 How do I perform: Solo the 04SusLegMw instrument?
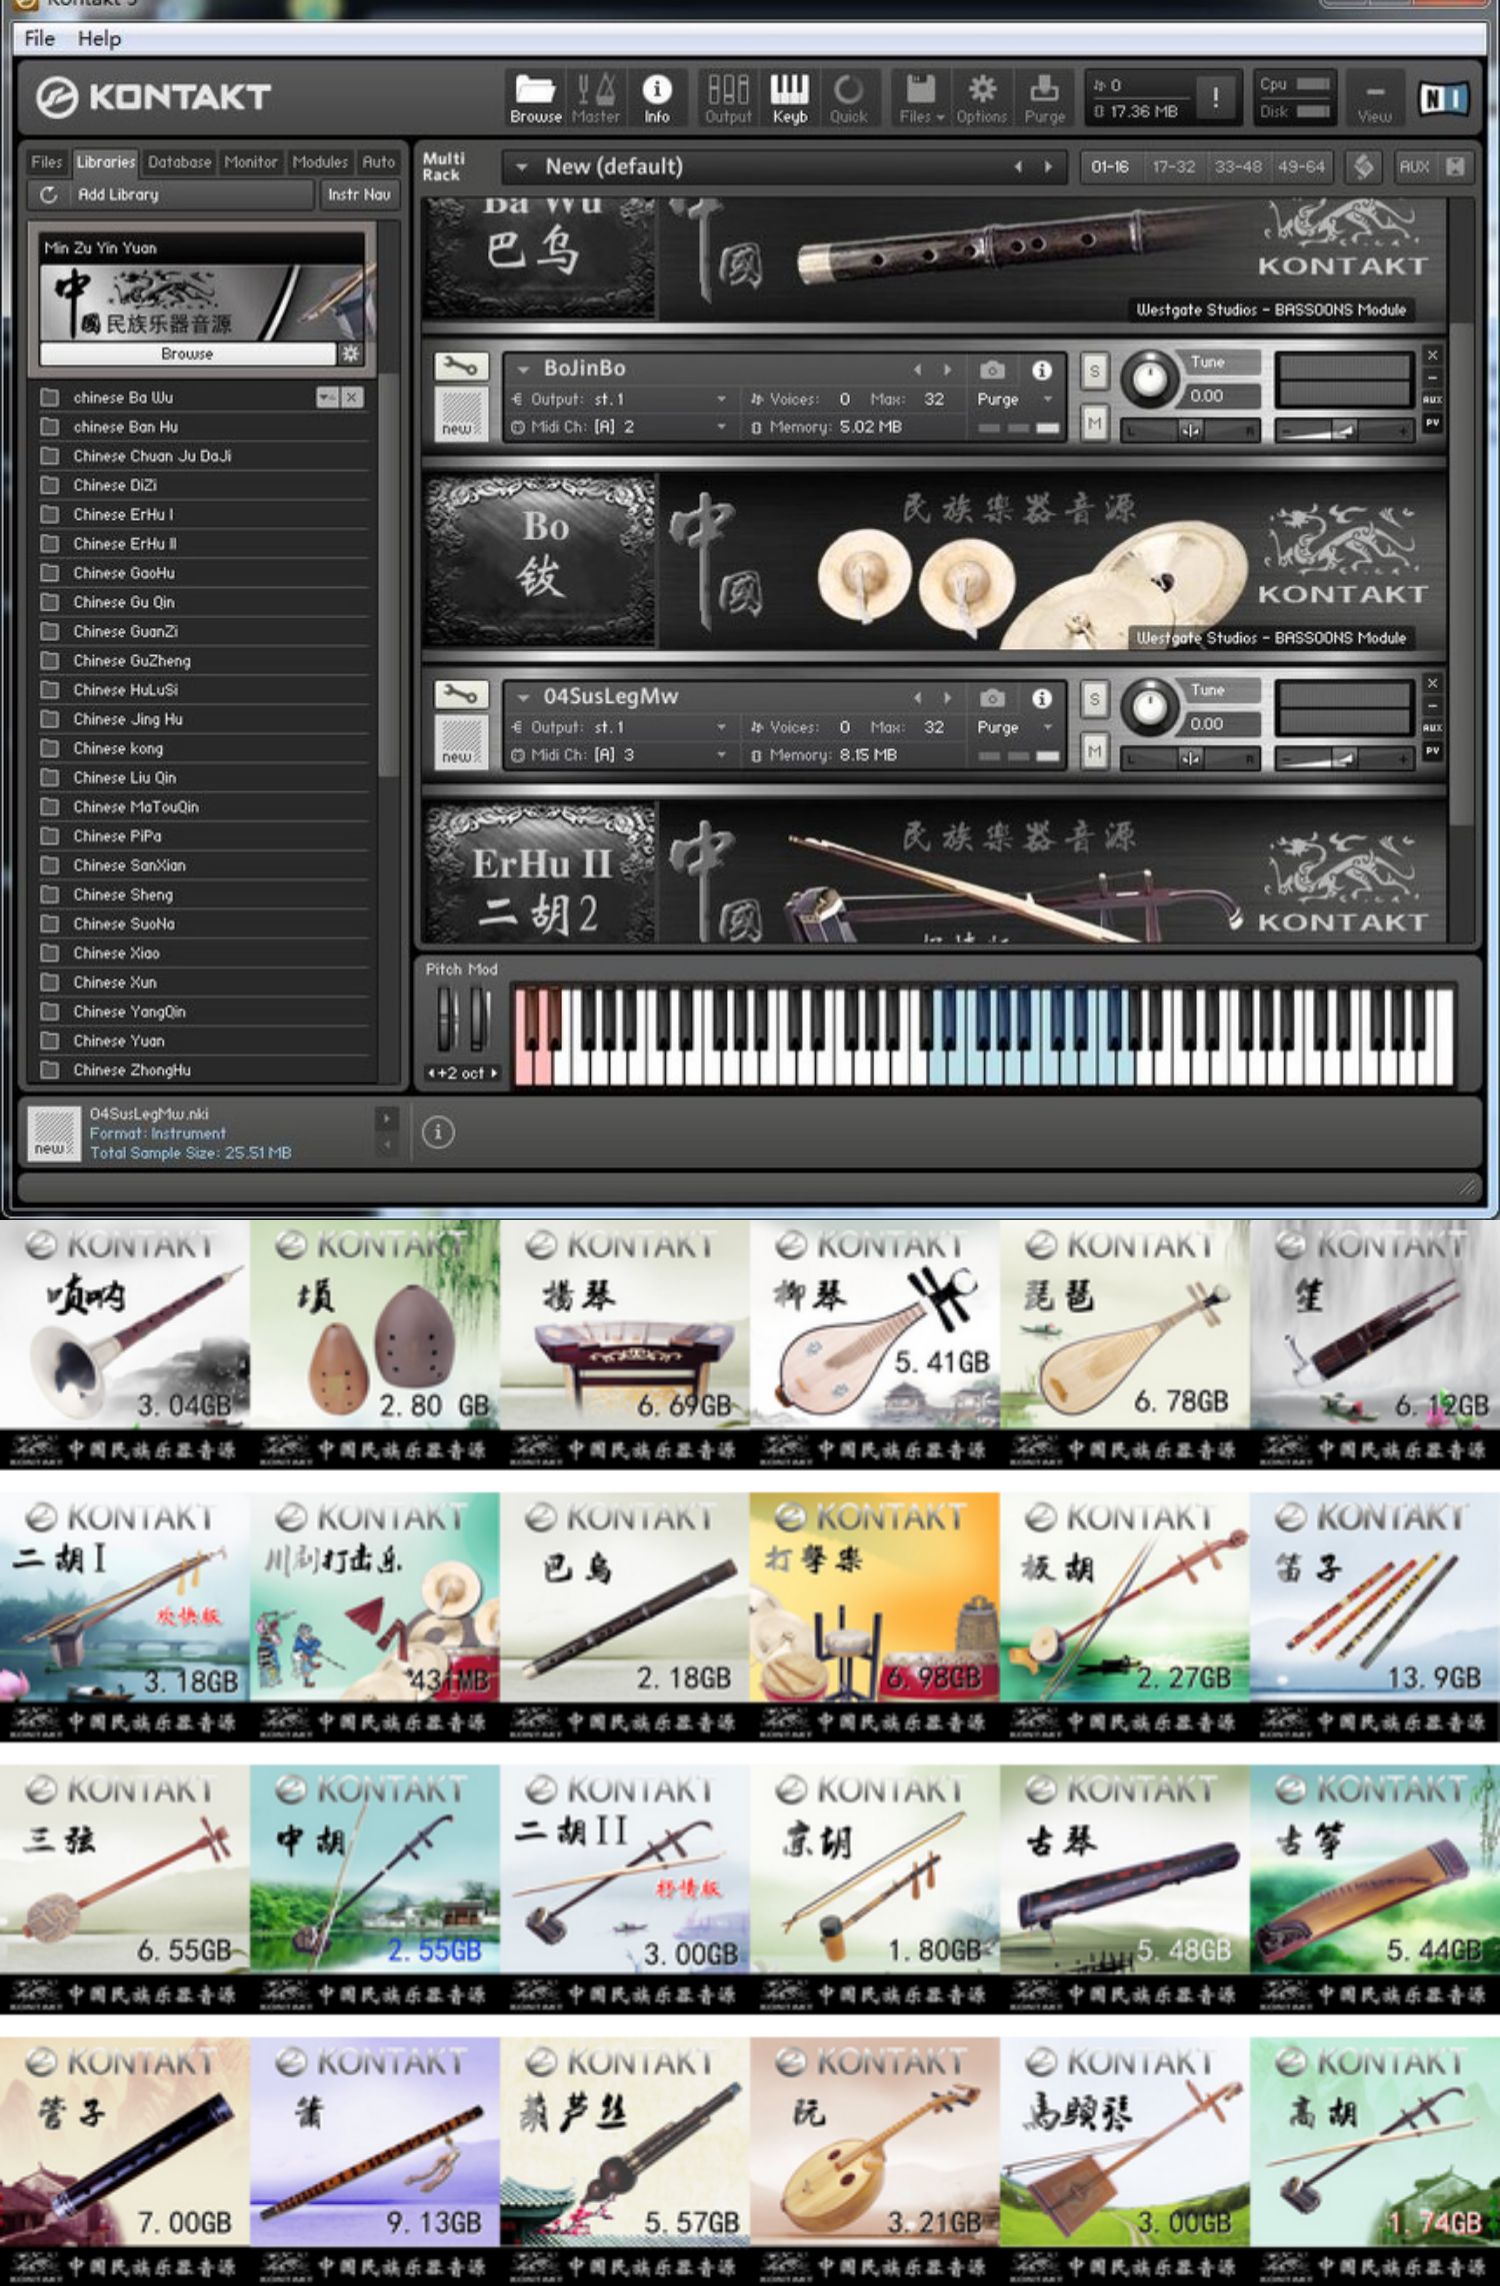point(1094,700)
